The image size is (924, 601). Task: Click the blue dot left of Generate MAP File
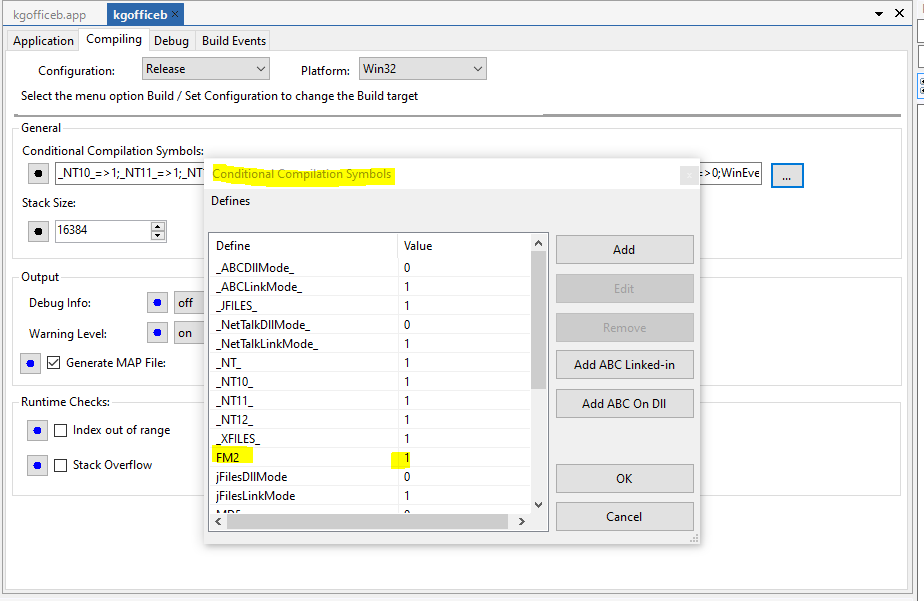[31, 363]
